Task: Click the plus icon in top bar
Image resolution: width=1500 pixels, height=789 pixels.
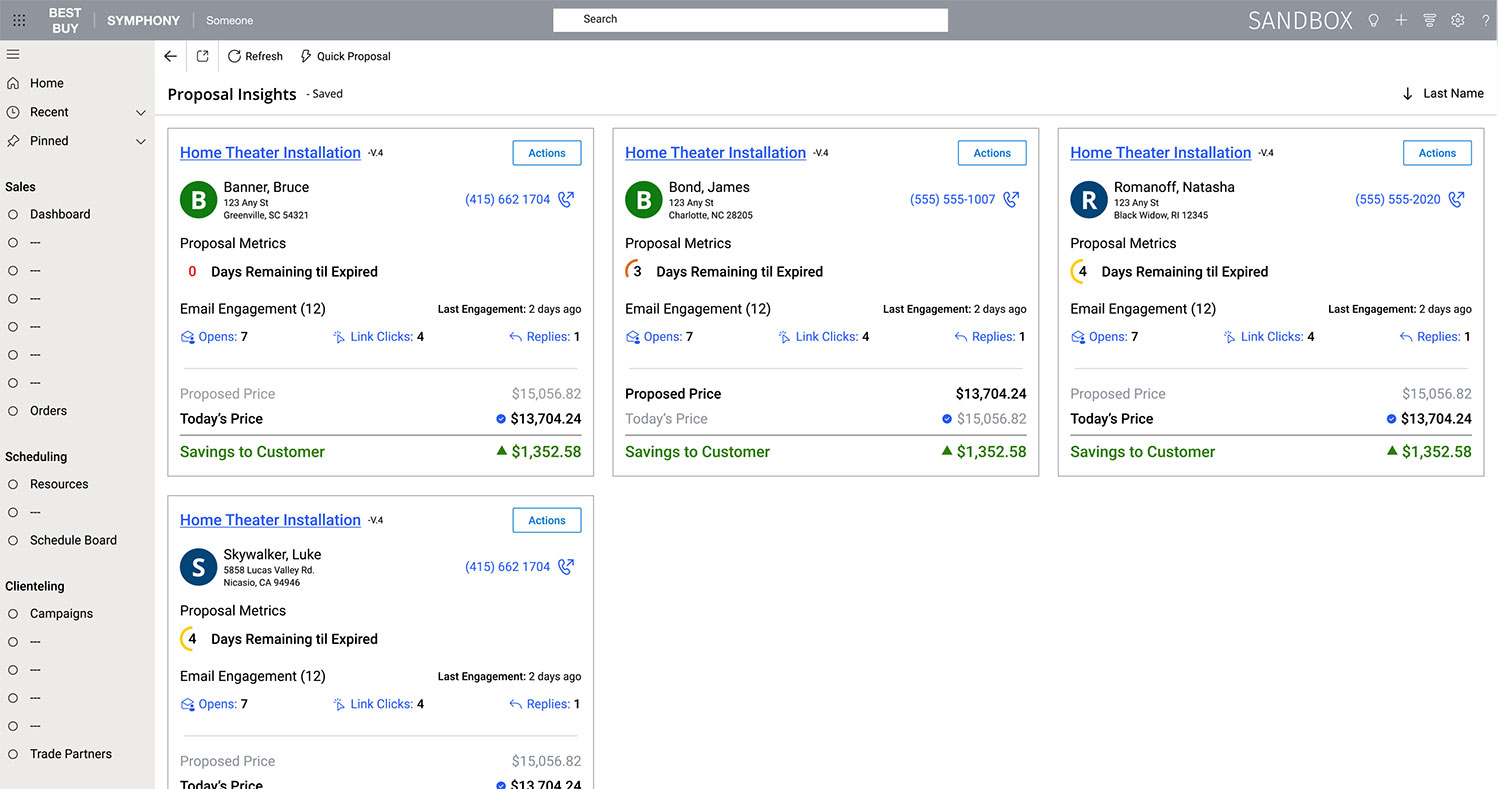Action: (1401, 20)
